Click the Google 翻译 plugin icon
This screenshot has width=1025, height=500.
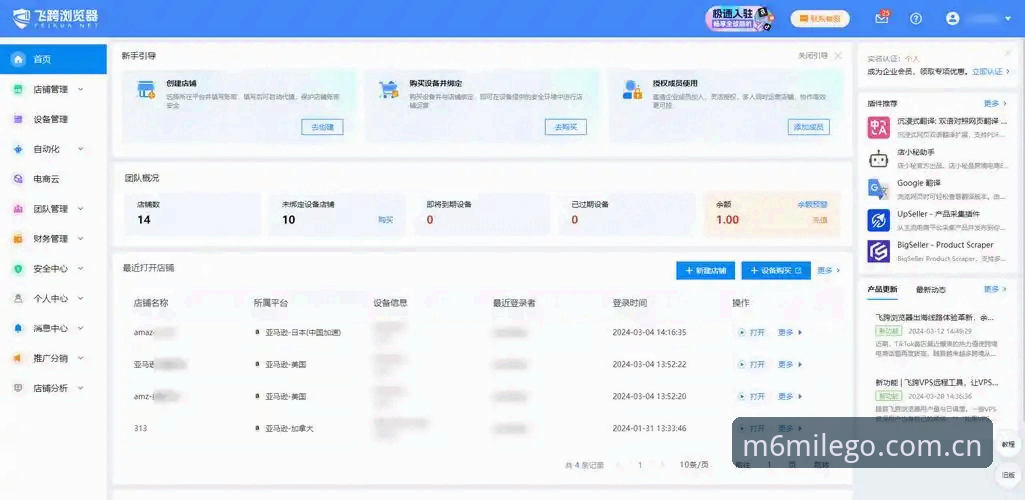pyautogui.click(x=879, y=189)
